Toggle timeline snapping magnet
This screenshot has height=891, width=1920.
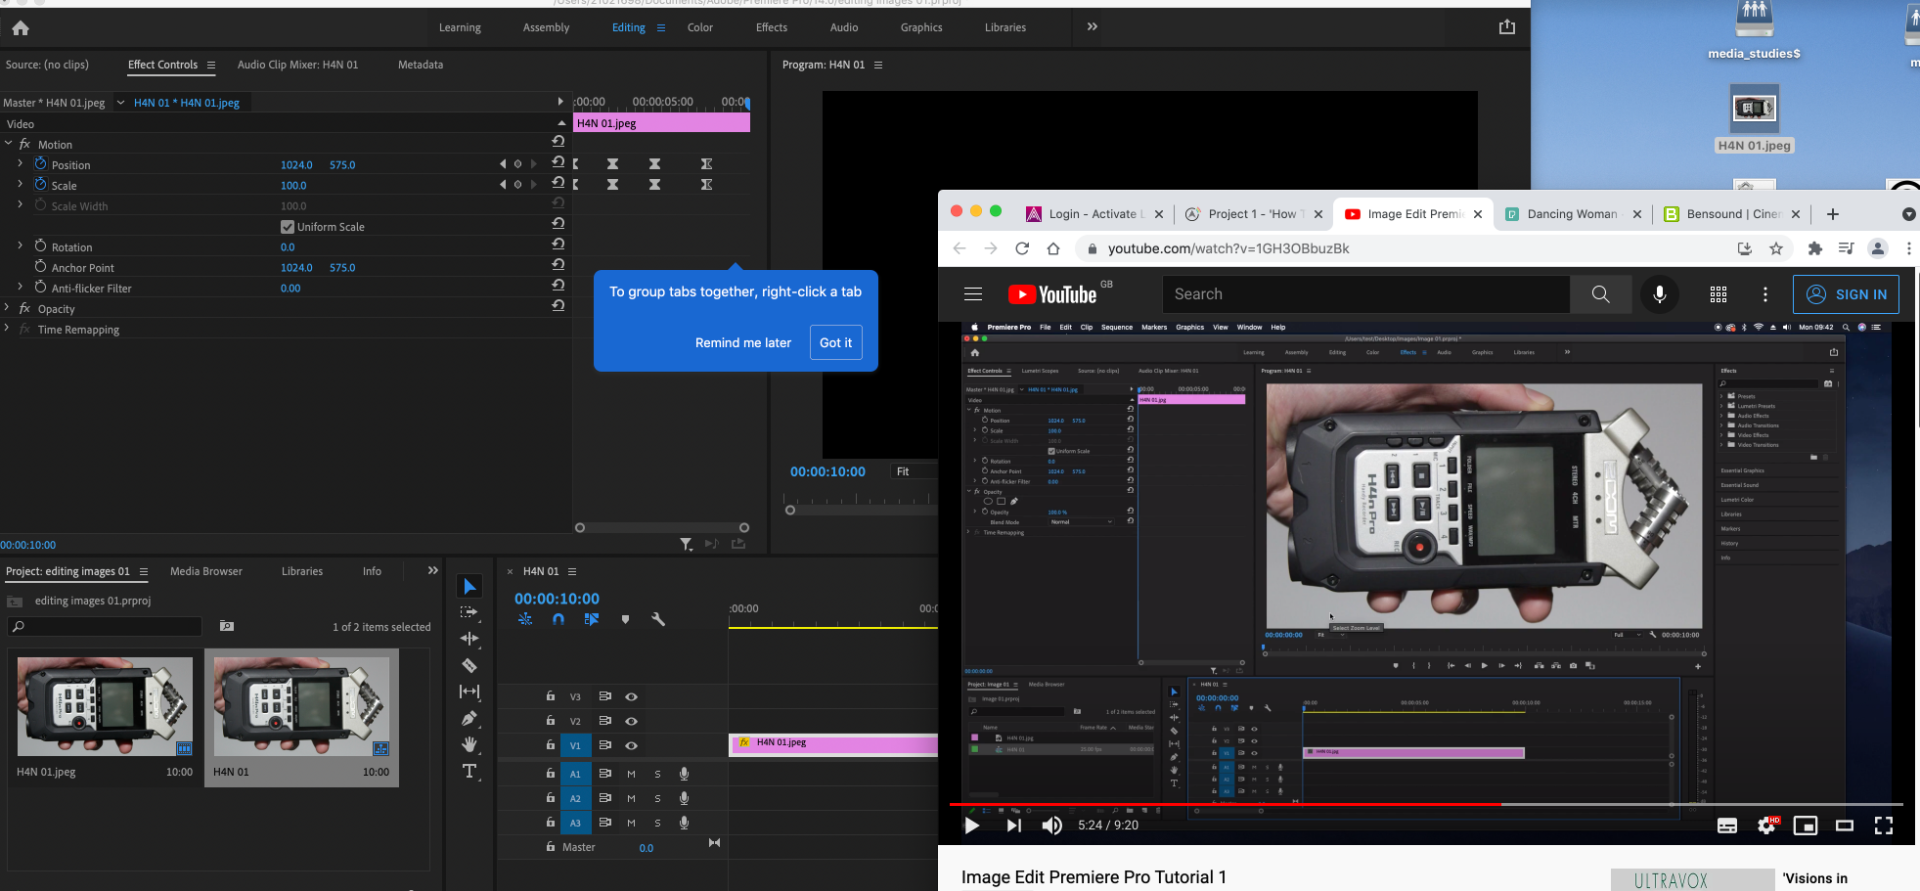(558, 619)
